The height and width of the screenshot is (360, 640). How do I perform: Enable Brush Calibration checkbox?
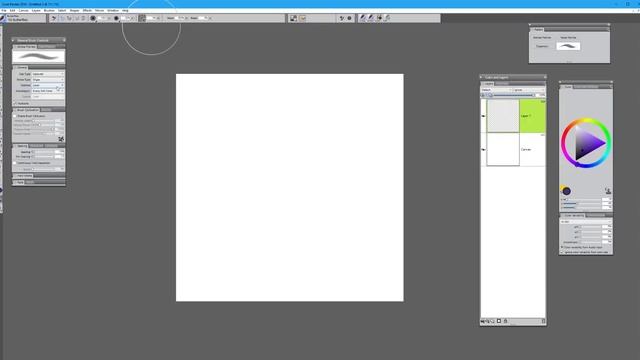pos(15,116)
